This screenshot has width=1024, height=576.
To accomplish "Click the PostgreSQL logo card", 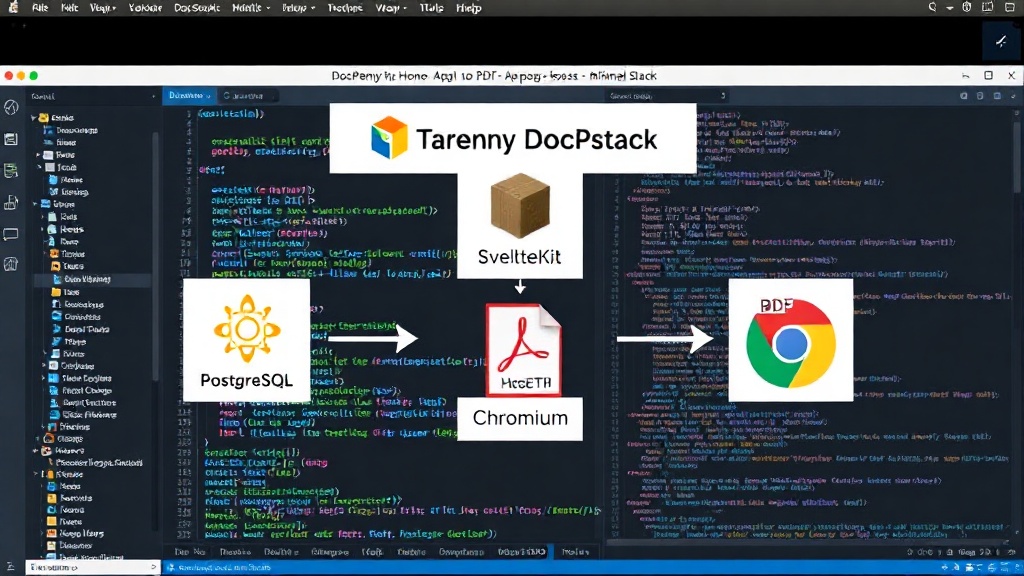I will coord(246,340).
